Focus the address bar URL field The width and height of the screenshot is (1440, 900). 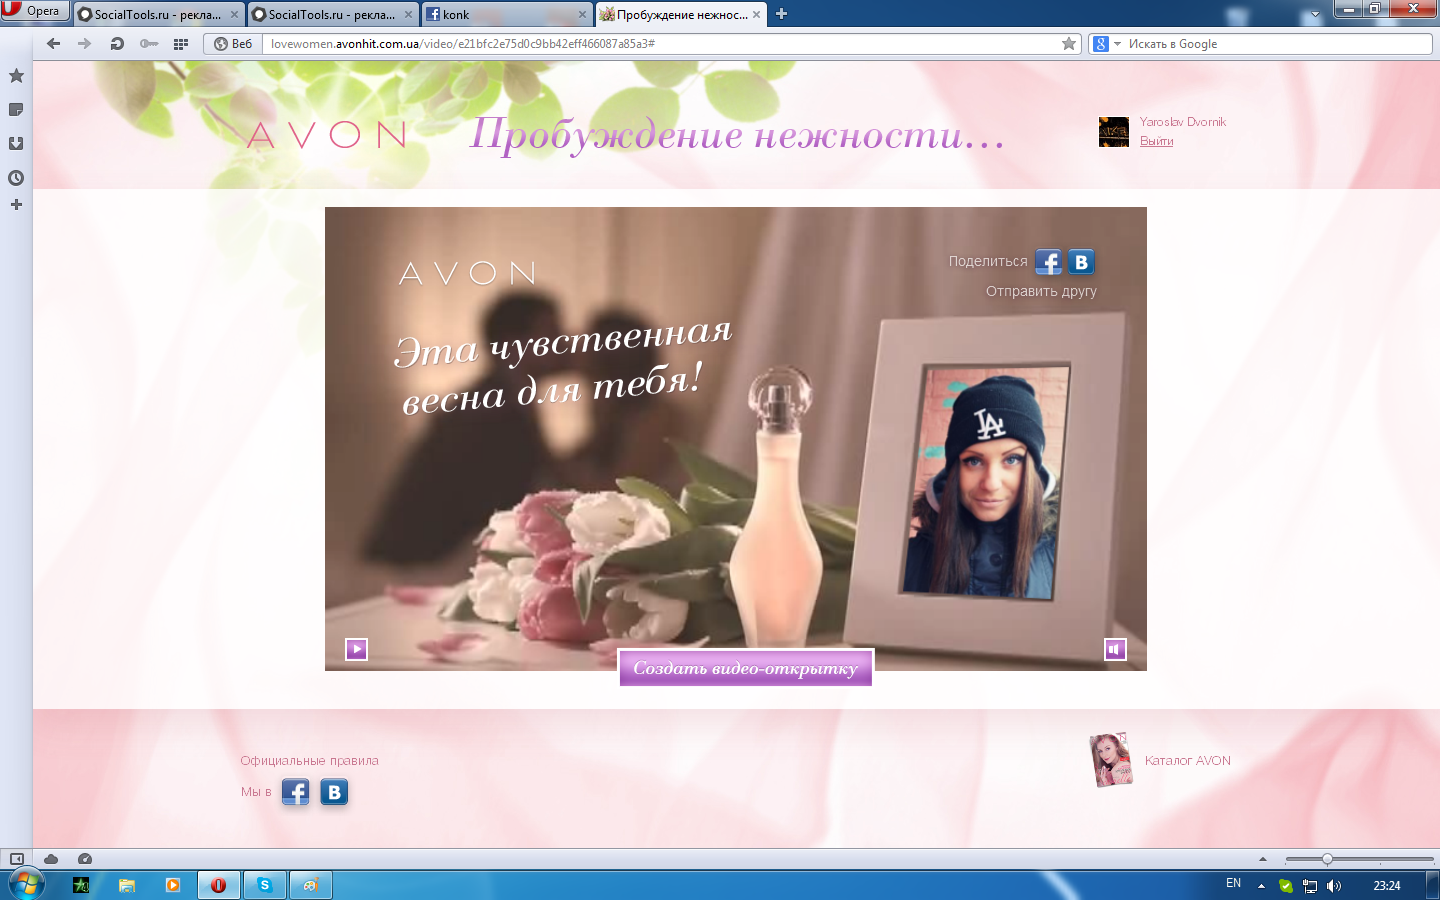click(660, 43)
